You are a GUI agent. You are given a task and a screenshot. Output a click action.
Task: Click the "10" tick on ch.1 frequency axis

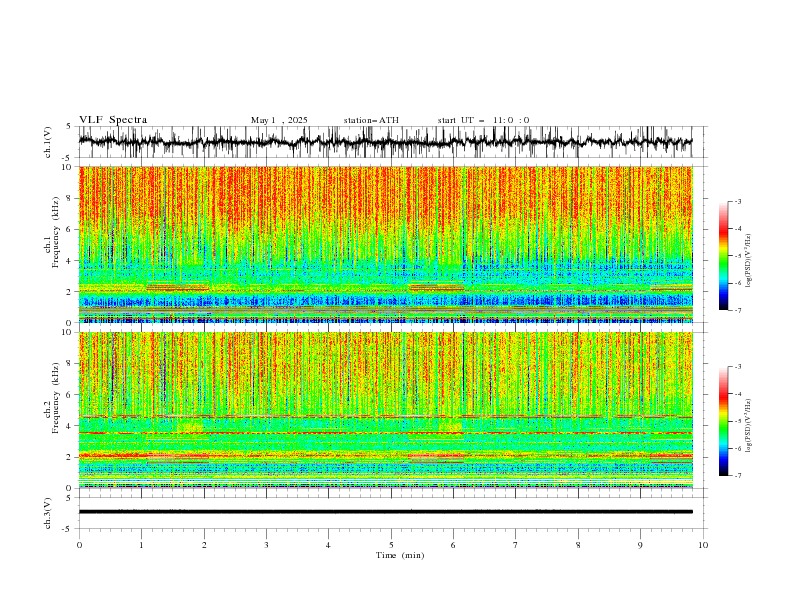pyautogui.click(x=71, y=167)
